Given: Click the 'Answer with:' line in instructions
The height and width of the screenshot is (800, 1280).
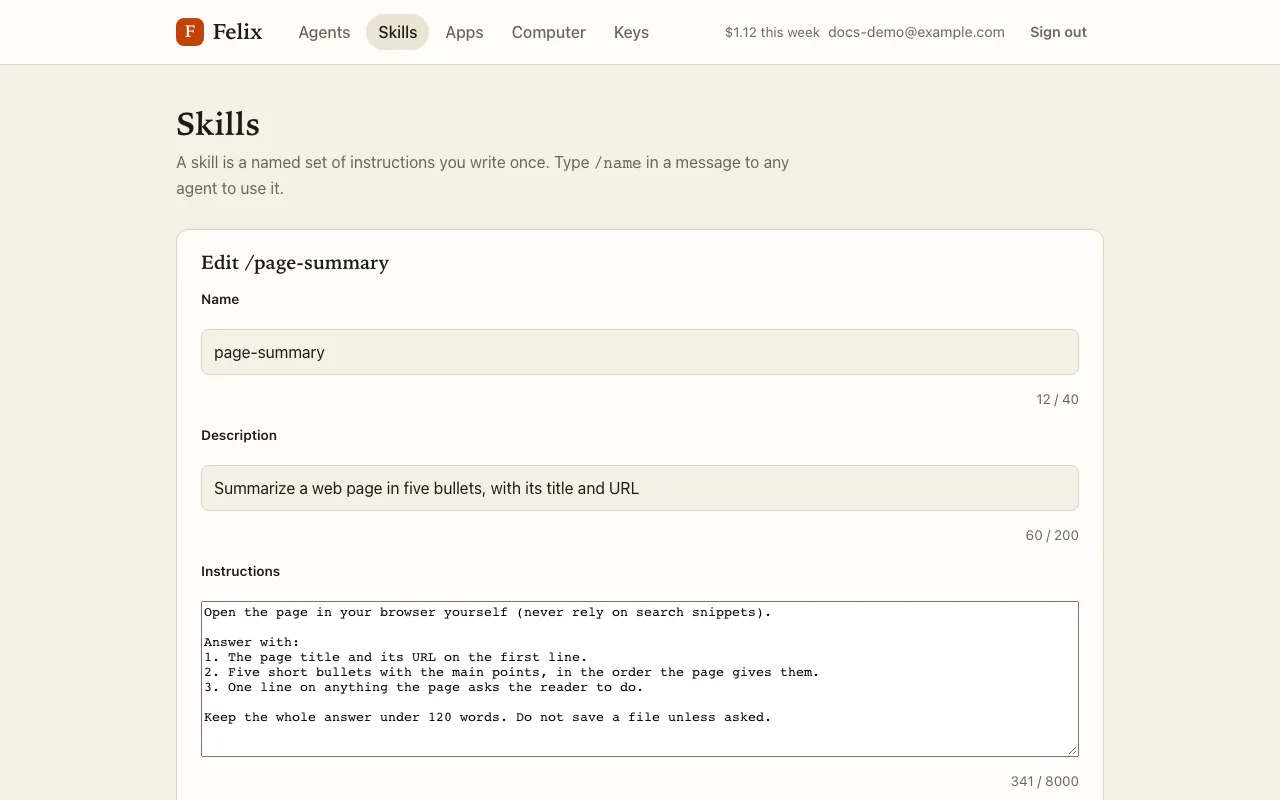Looking at the screenshot, I should tap(251, 642).
